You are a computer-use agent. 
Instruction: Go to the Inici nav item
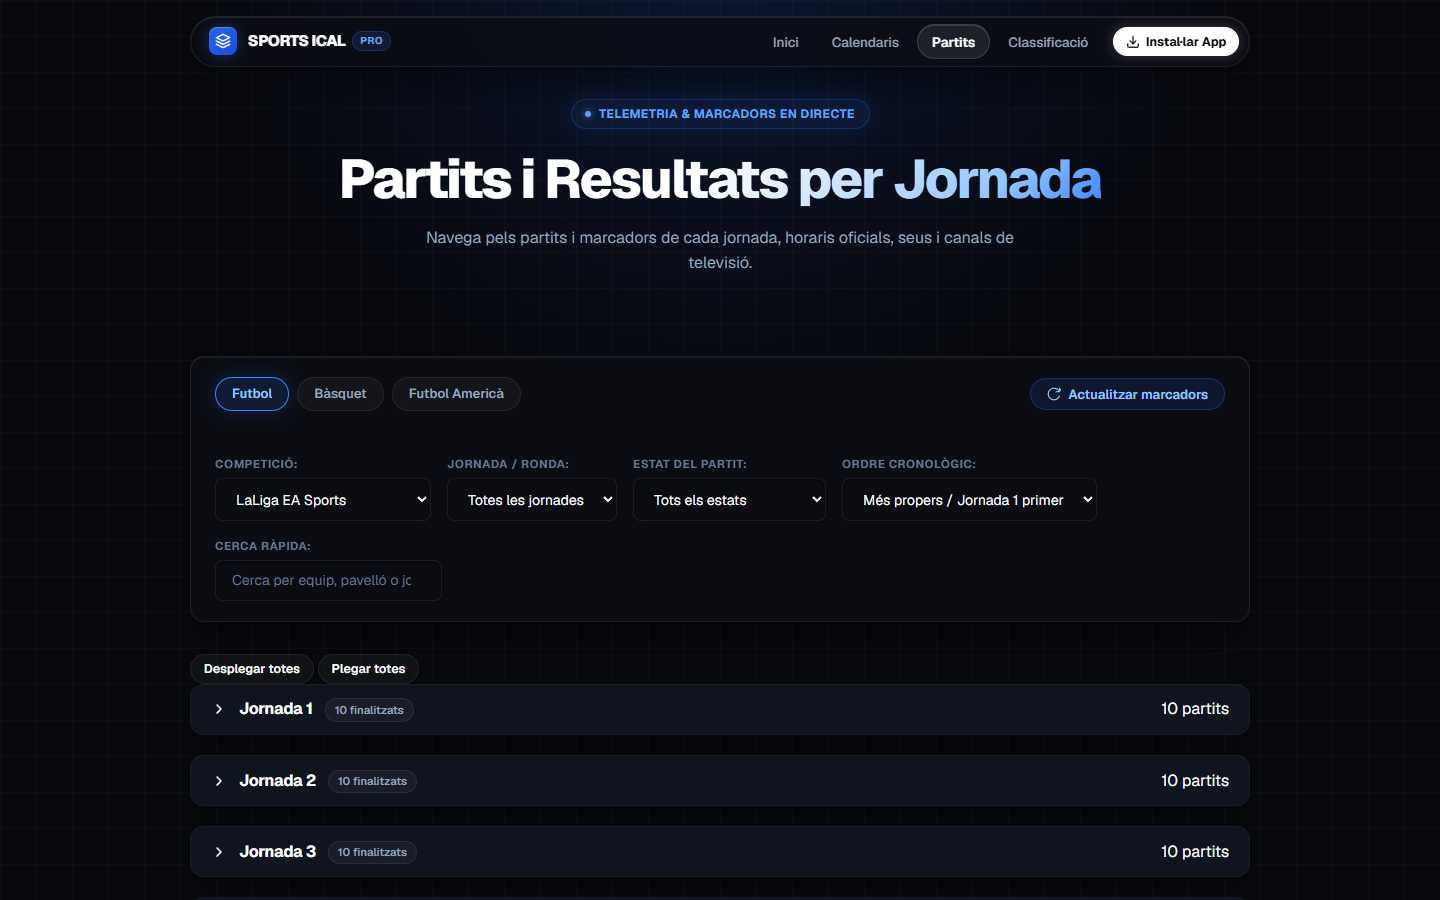[x=786, y=42]
